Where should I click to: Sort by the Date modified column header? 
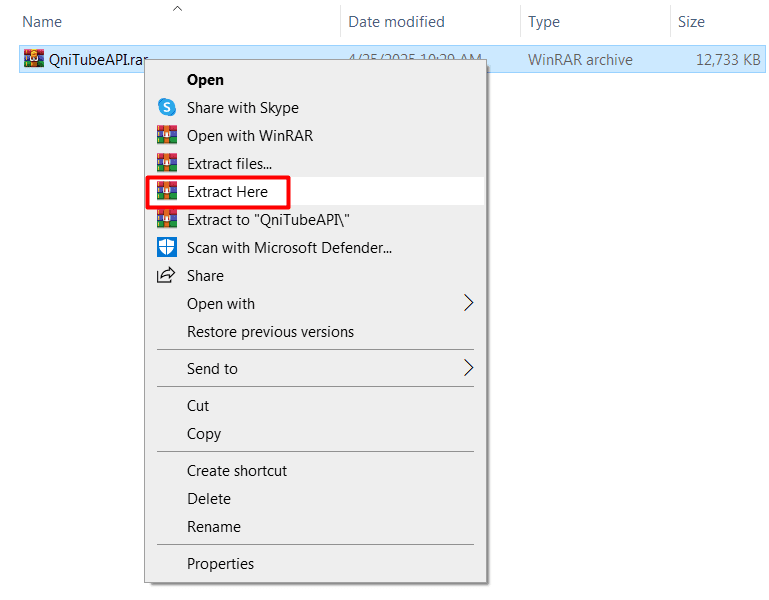tap(396, 22)
